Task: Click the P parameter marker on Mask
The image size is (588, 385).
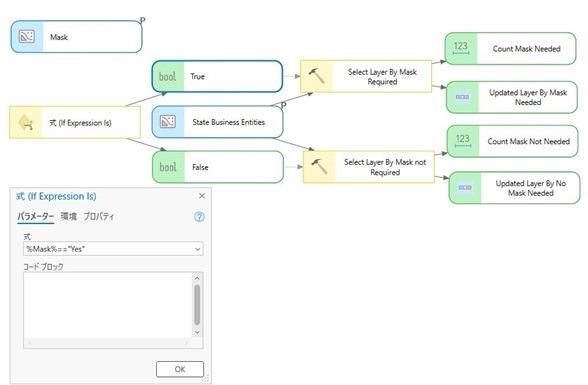Action: (x=142, y=20)
